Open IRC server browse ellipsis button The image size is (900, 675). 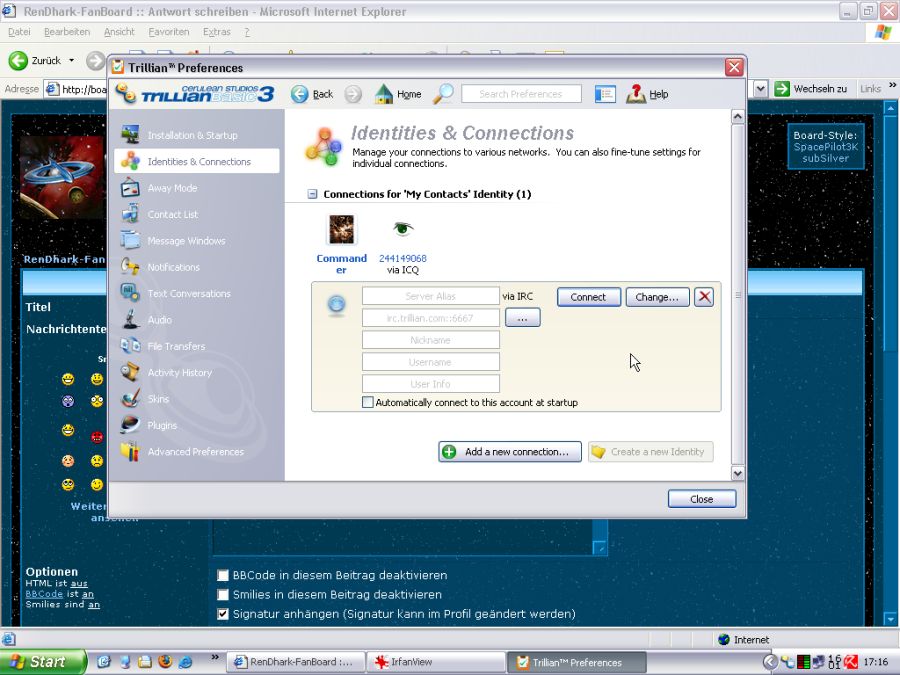[522, 317]
